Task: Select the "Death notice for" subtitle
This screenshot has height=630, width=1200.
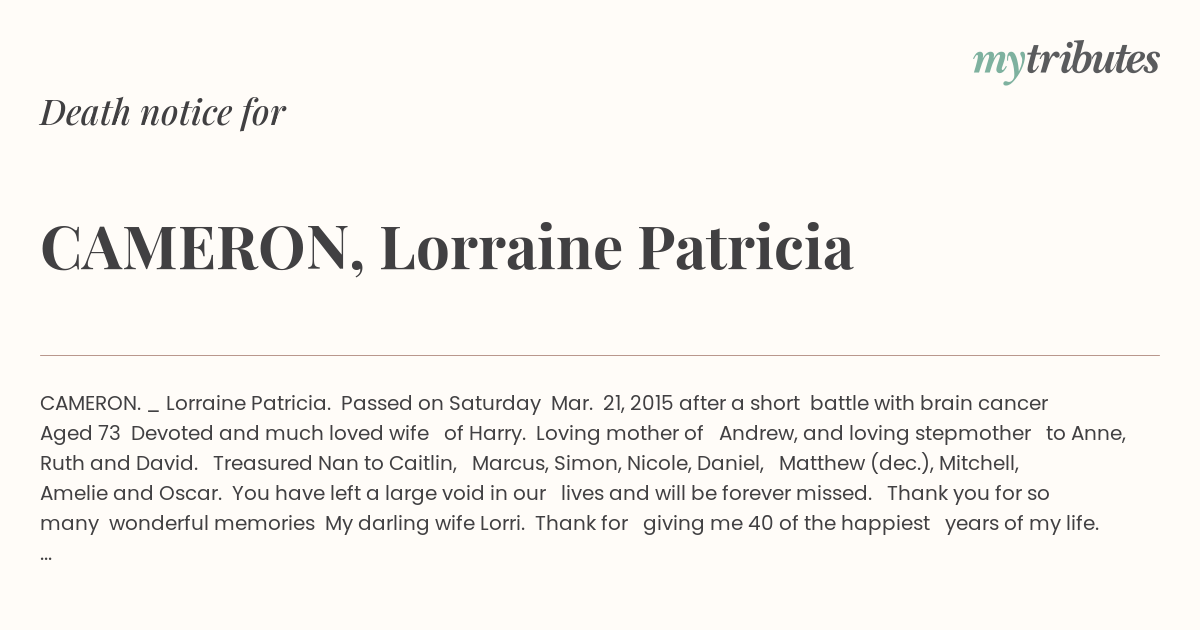Action: pos(163,113)
